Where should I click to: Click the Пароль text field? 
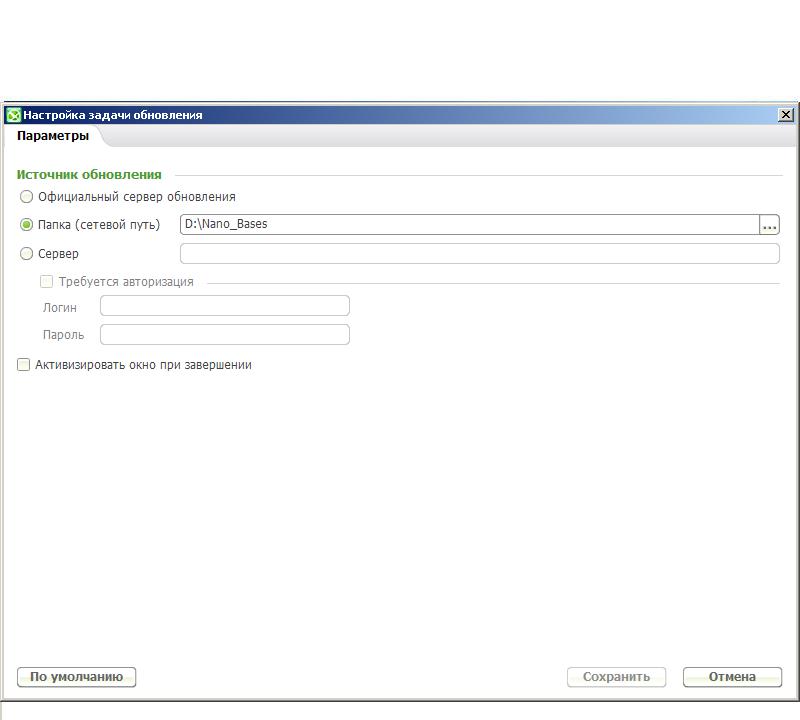point(225,335)
